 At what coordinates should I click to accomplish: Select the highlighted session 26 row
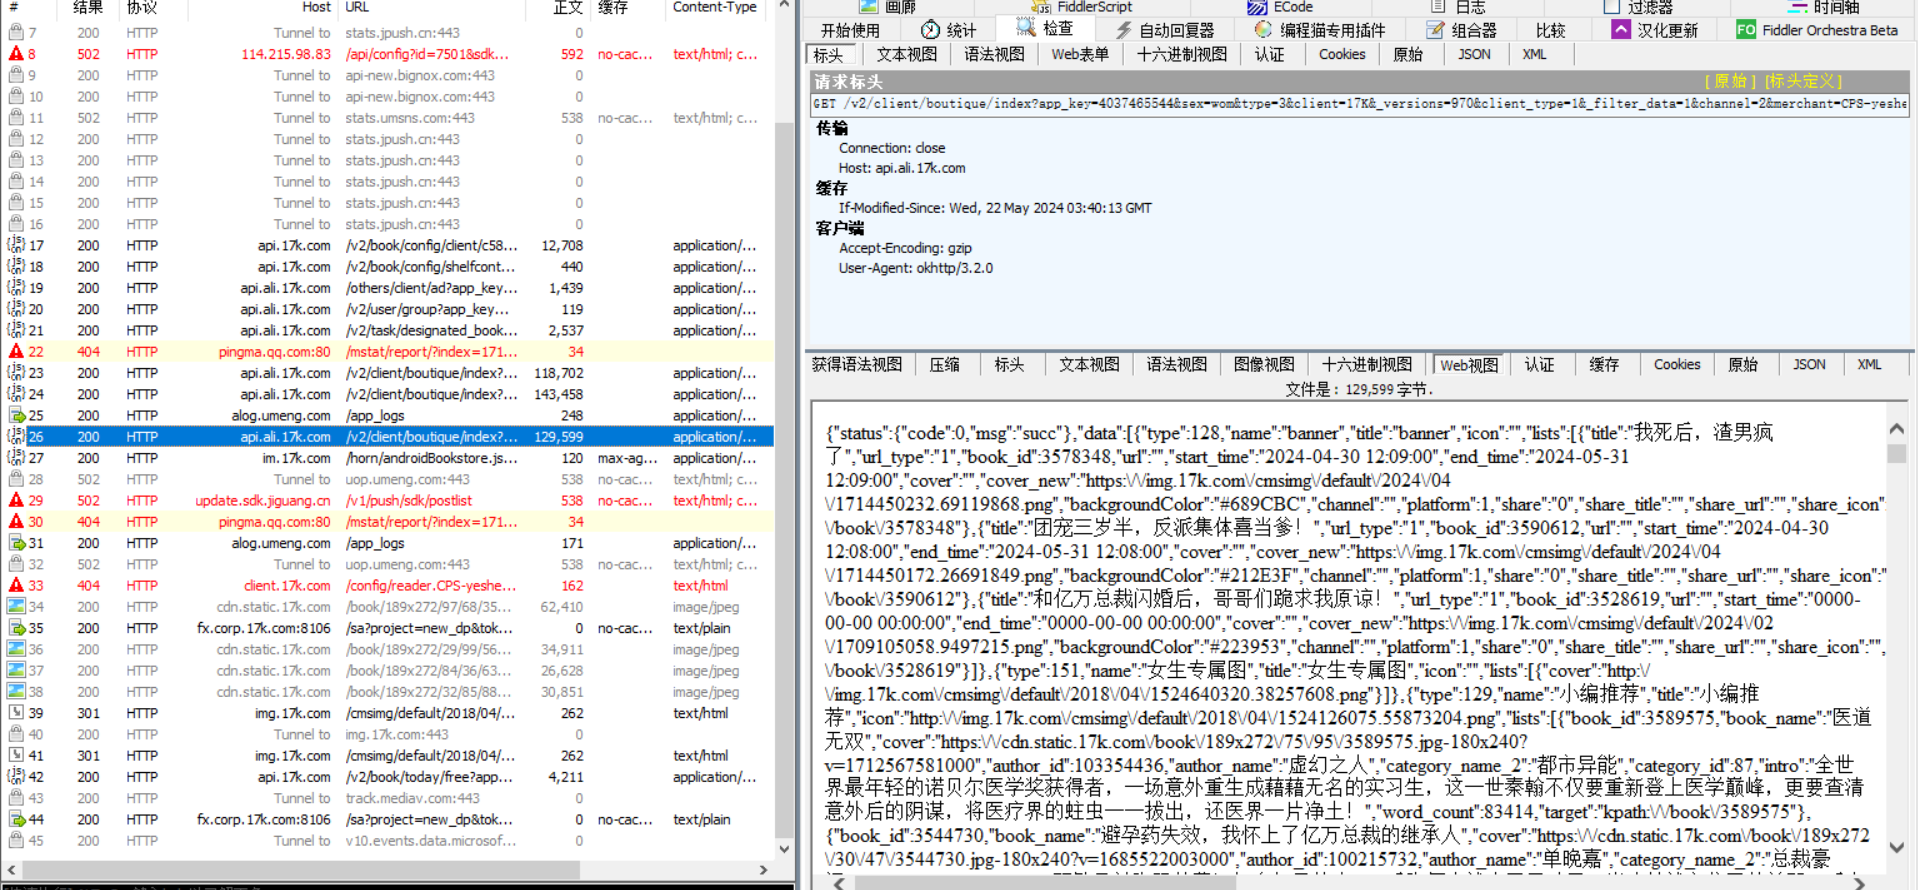388,437
